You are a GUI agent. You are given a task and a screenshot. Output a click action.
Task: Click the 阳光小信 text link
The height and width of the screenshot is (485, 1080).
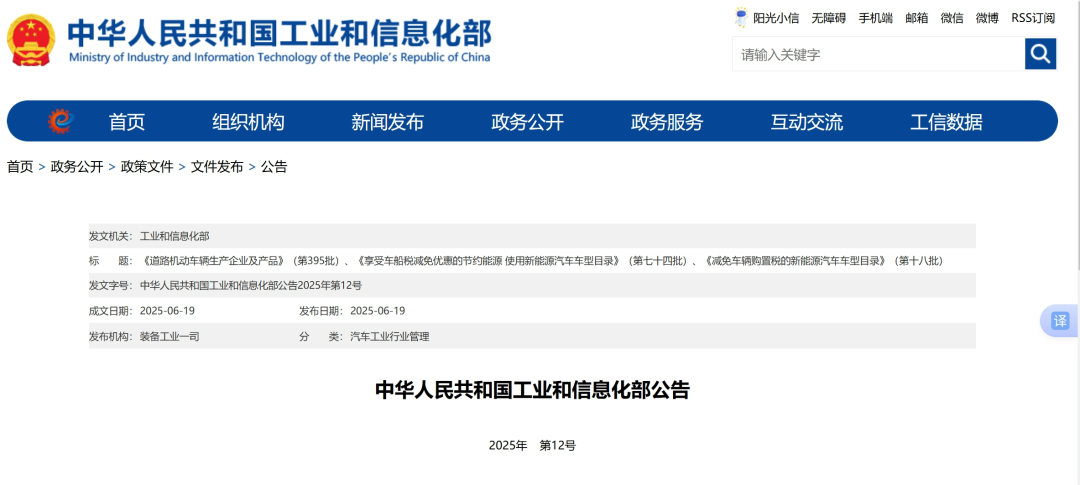(776, 19)
